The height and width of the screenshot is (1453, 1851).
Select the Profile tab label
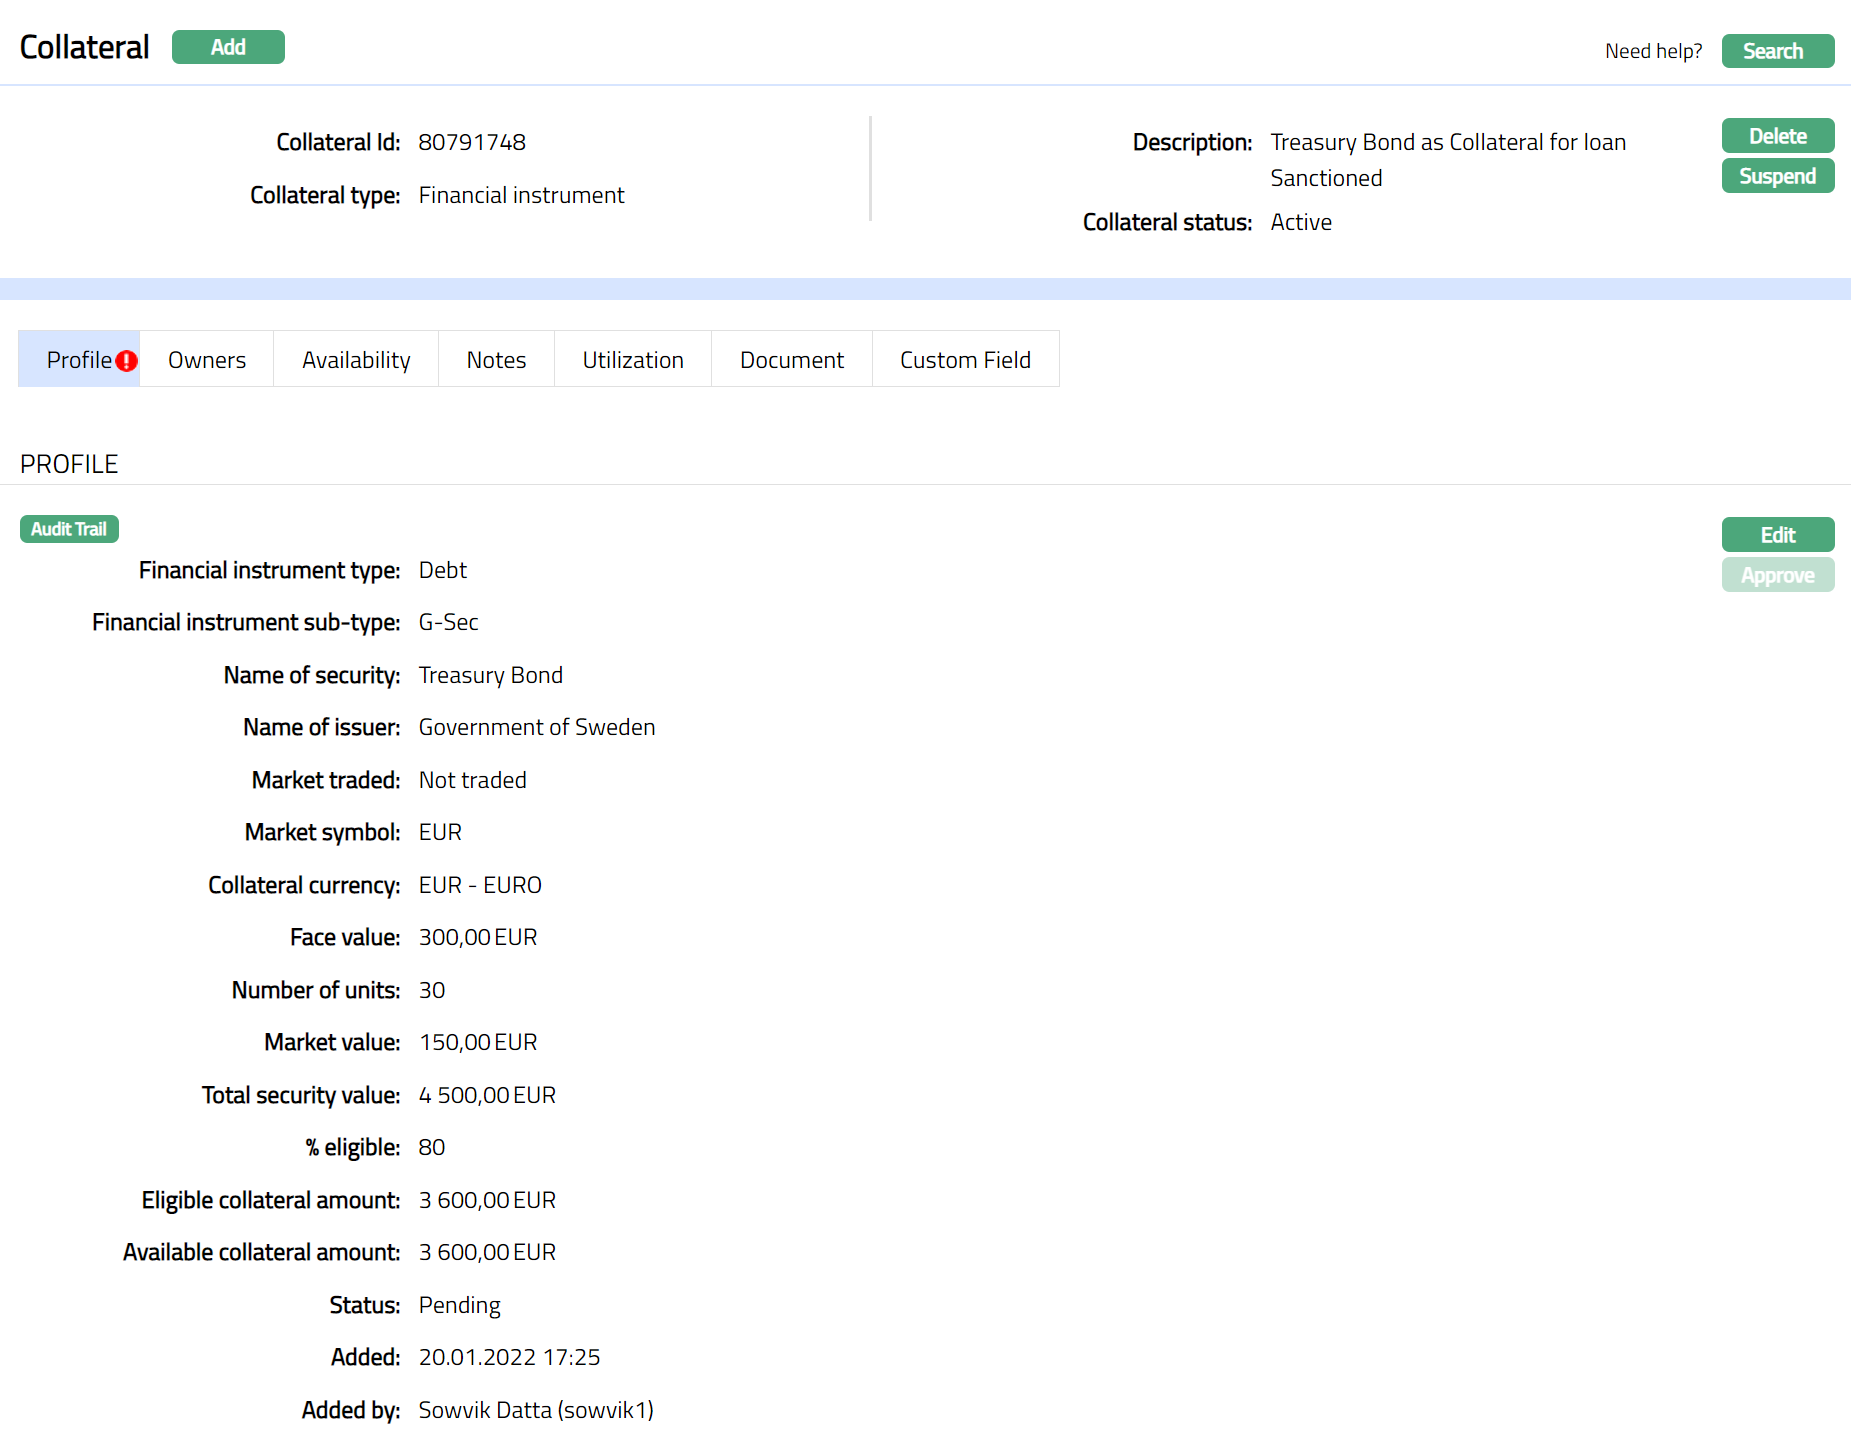click(x=79, y=360)
